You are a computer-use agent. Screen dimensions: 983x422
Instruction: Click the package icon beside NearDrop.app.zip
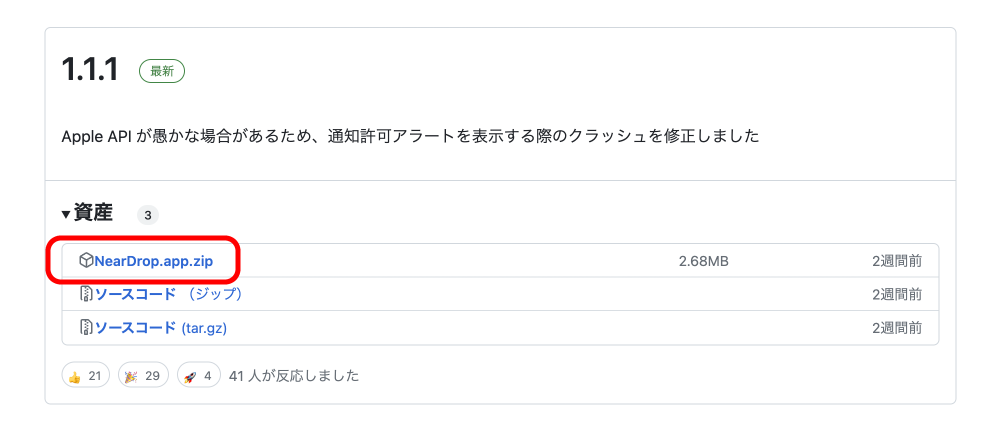pos(86,261)
